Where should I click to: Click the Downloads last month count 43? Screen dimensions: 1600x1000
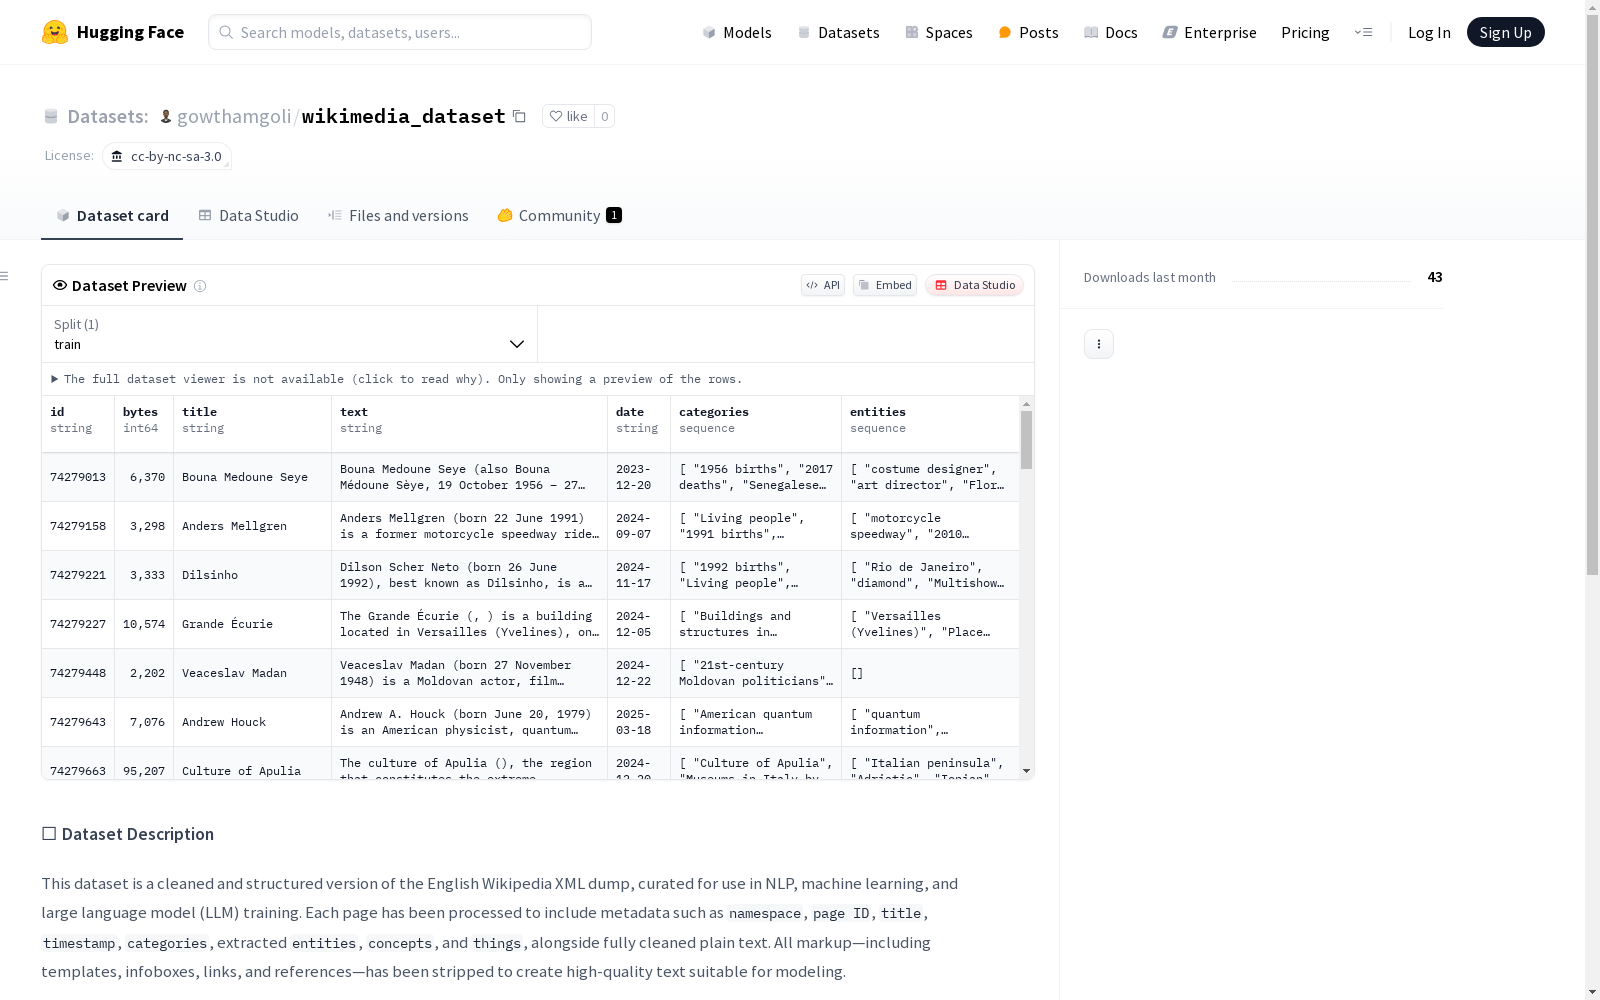pyautogui.click(x=1435, y=277)
